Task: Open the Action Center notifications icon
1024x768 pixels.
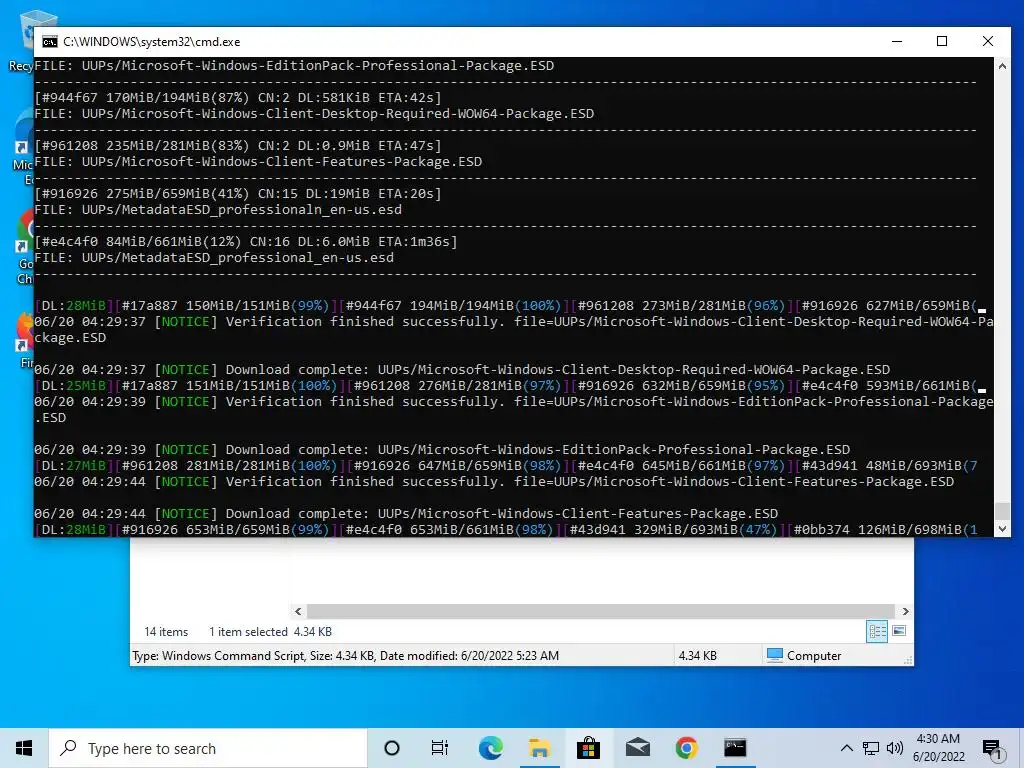Action: click(992, 749)
